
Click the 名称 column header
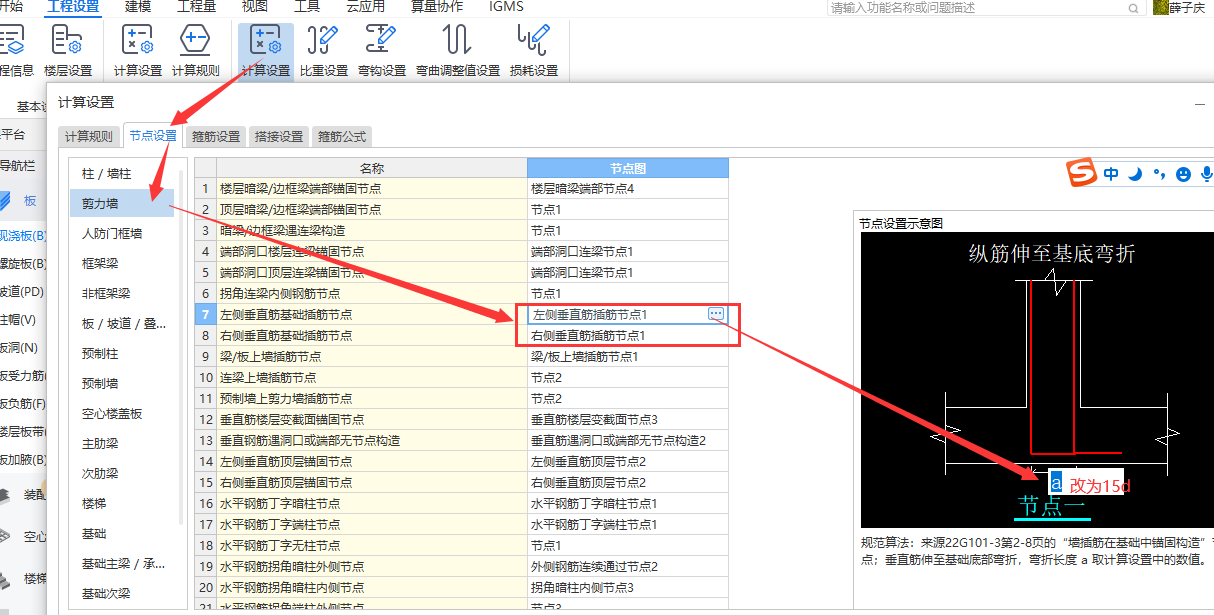[372, 168]
